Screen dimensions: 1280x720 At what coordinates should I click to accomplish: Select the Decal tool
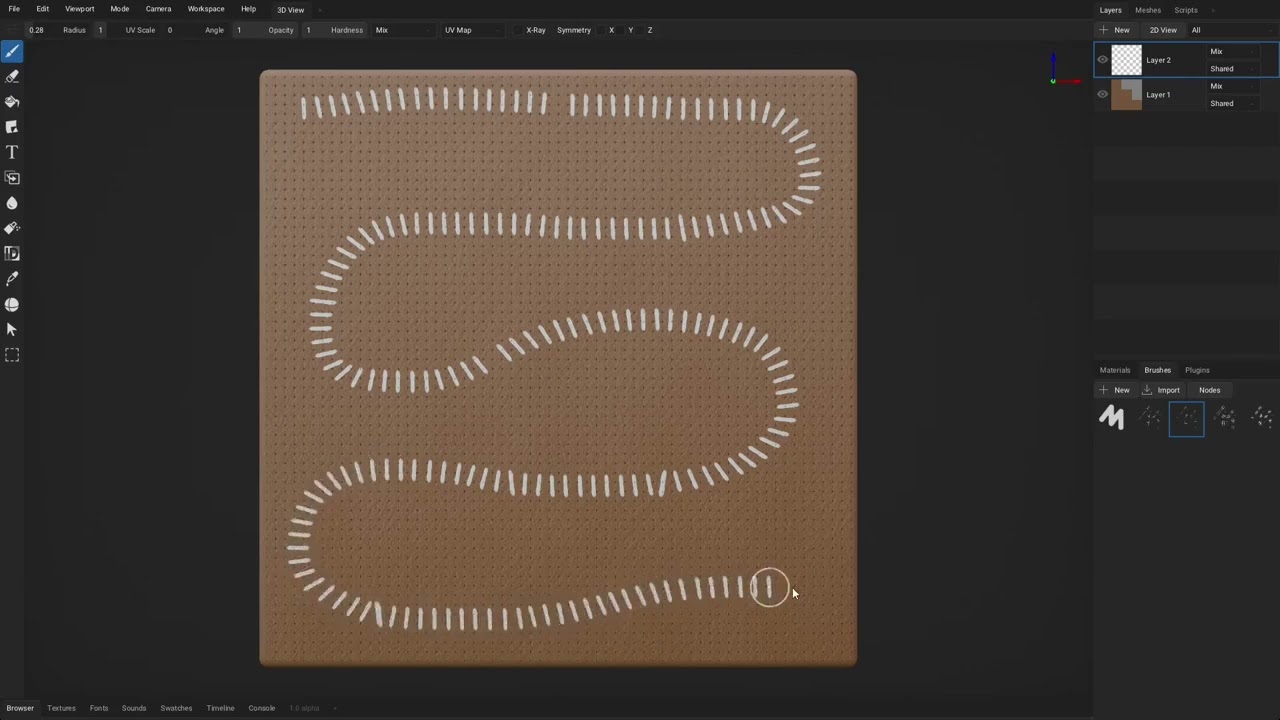(12, 127)
